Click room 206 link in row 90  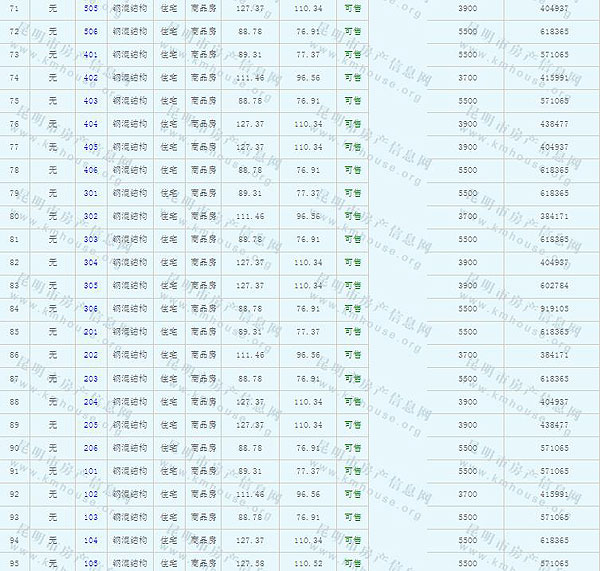[91, 447]
